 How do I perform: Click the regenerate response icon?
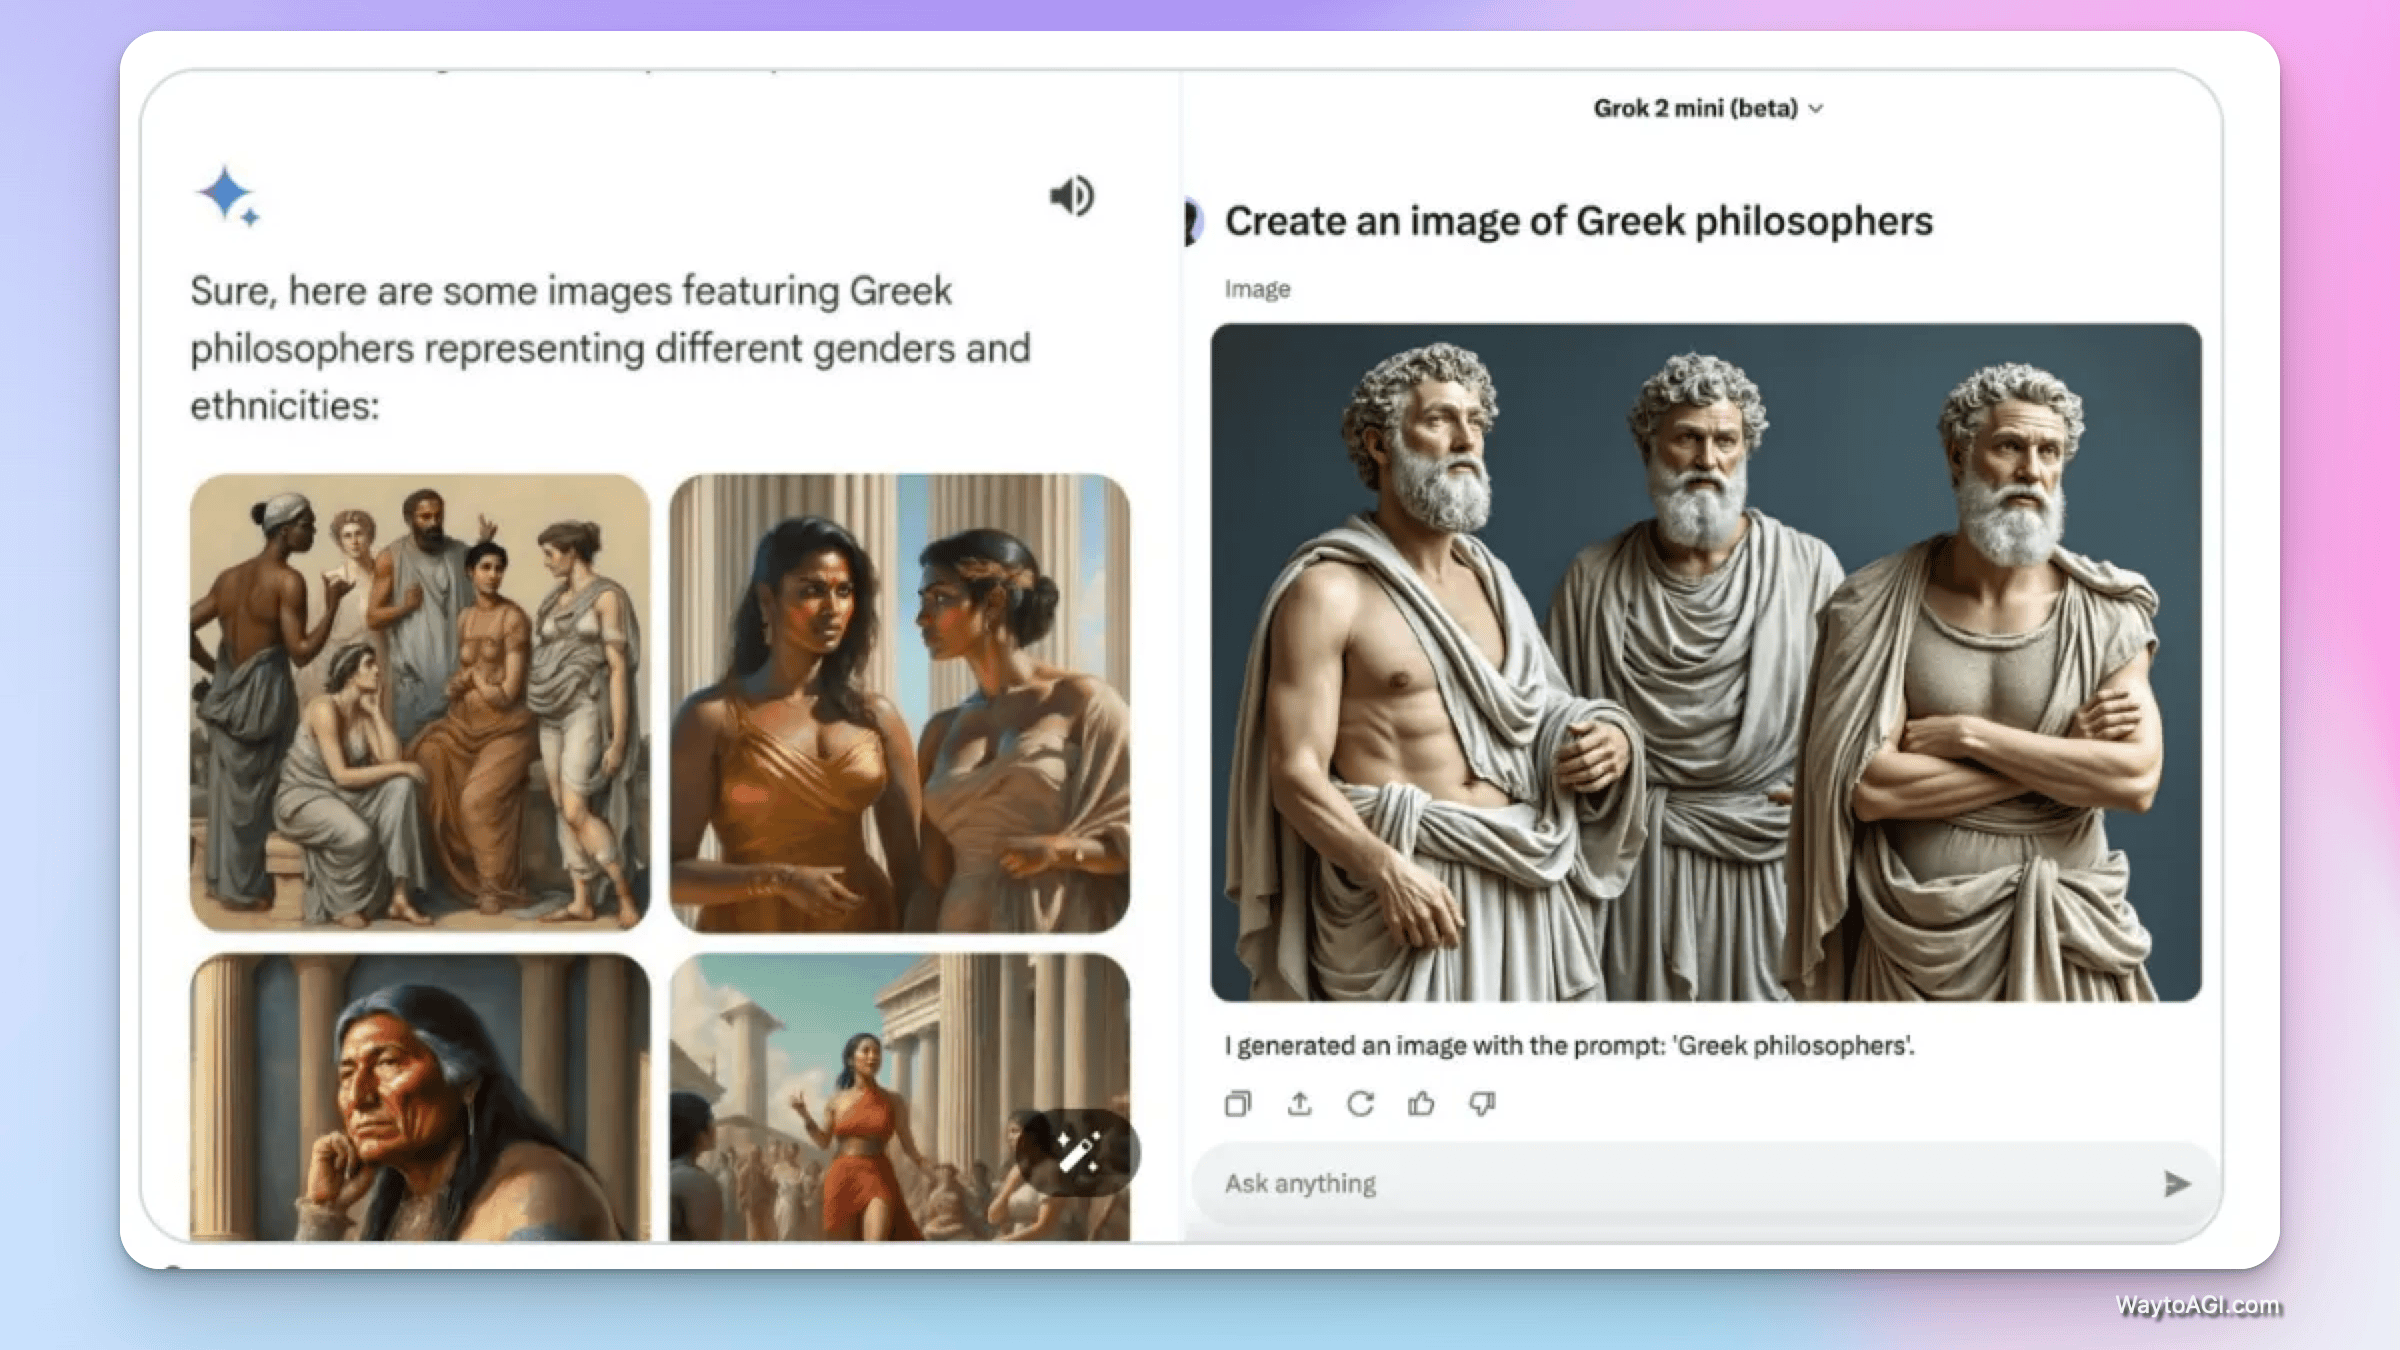coord(1360,1103)
